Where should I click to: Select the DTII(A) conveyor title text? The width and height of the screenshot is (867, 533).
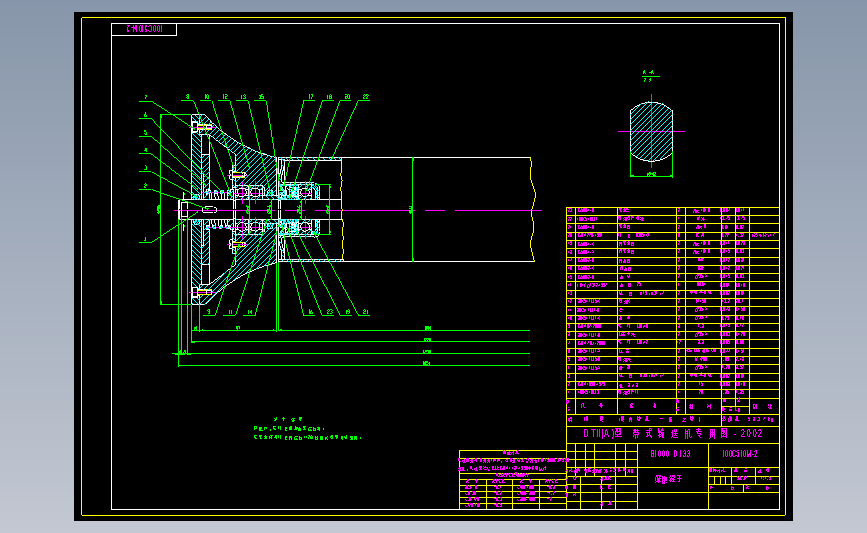(673, 434)
